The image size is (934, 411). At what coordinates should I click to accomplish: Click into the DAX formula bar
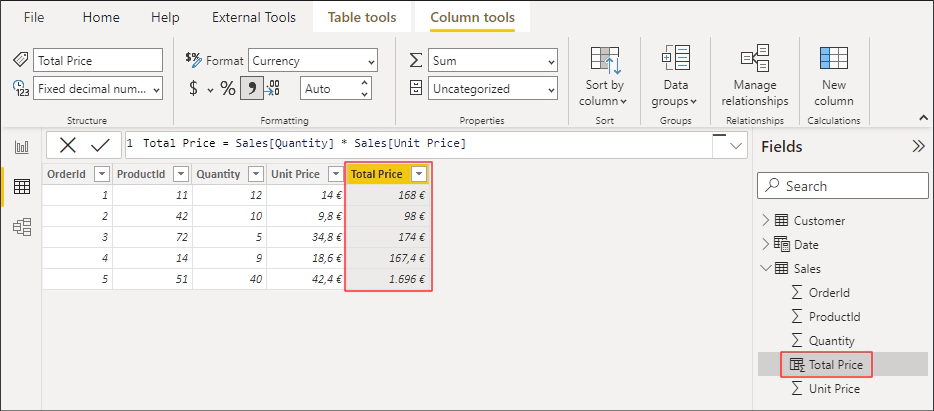coord(417,145)
